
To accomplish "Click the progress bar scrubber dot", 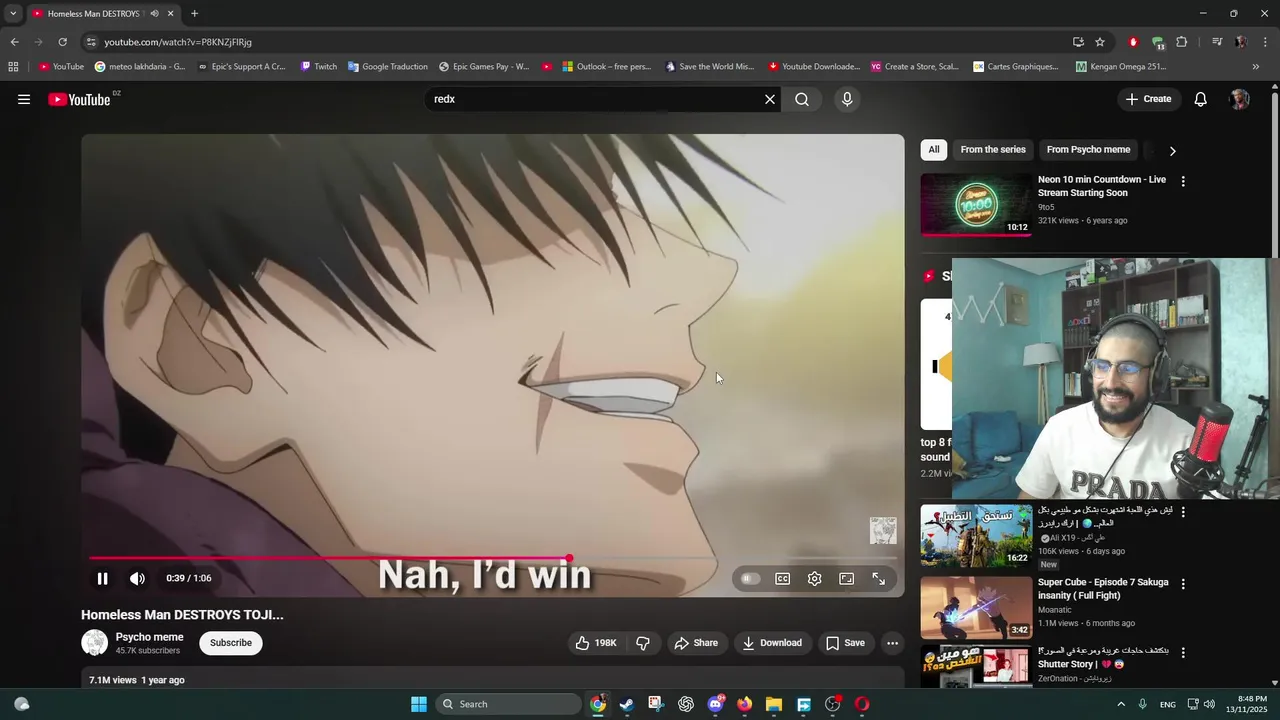I will [x=569, y=558].
